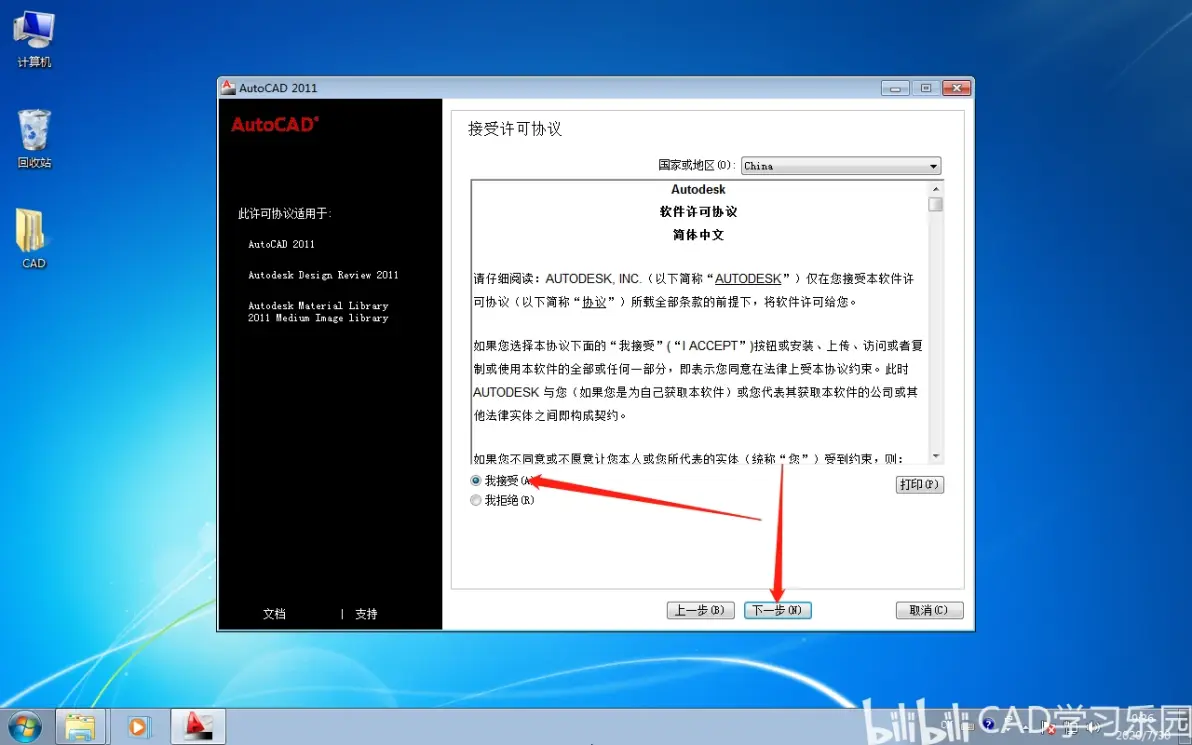Maximize the AutoCAD 2011 installer window

click(925, 88)
